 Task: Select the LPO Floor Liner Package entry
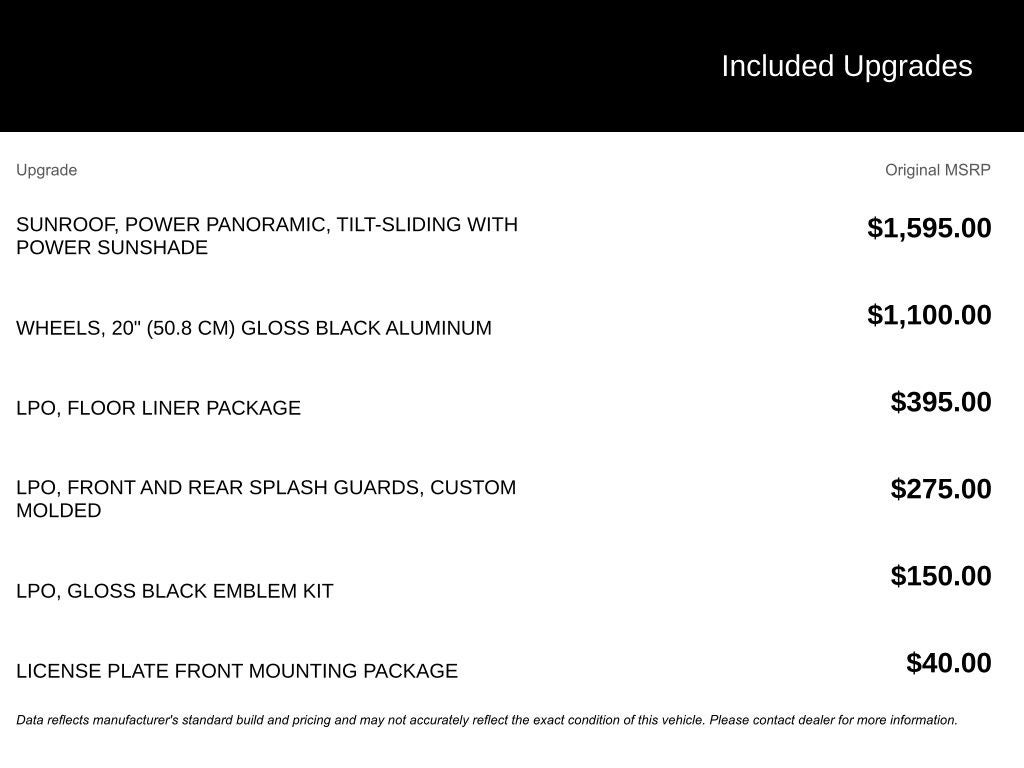pyautogui.click(x=158, y=408)
